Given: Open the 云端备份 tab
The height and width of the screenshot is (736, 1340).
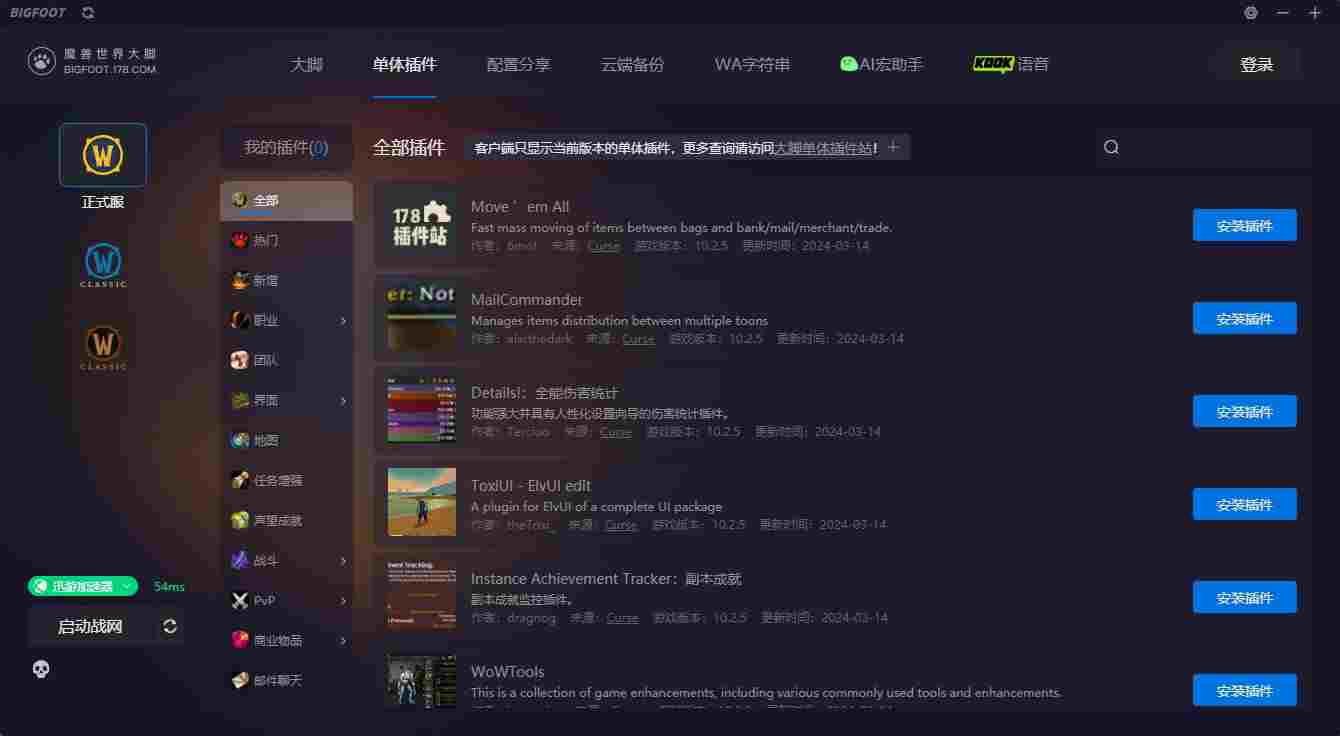Looking at the screenshot, I should pos(632,64).
